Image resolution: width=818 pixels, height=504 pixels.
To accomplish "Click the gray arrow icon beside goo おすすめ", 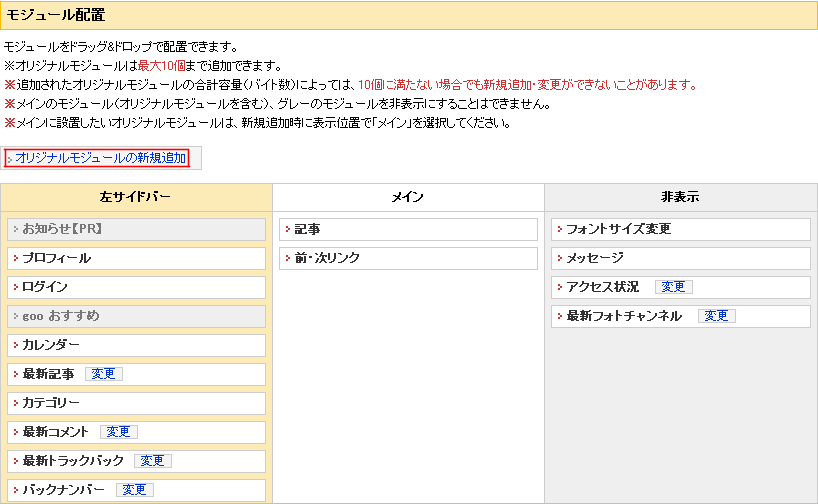I will 16,316.
